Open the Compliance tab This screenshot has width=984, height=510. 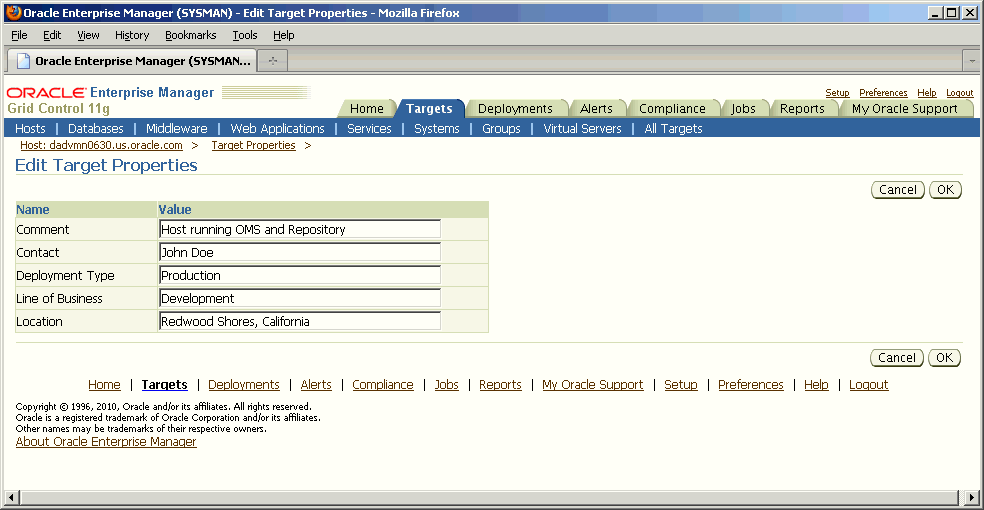click(x=672, y=109)
